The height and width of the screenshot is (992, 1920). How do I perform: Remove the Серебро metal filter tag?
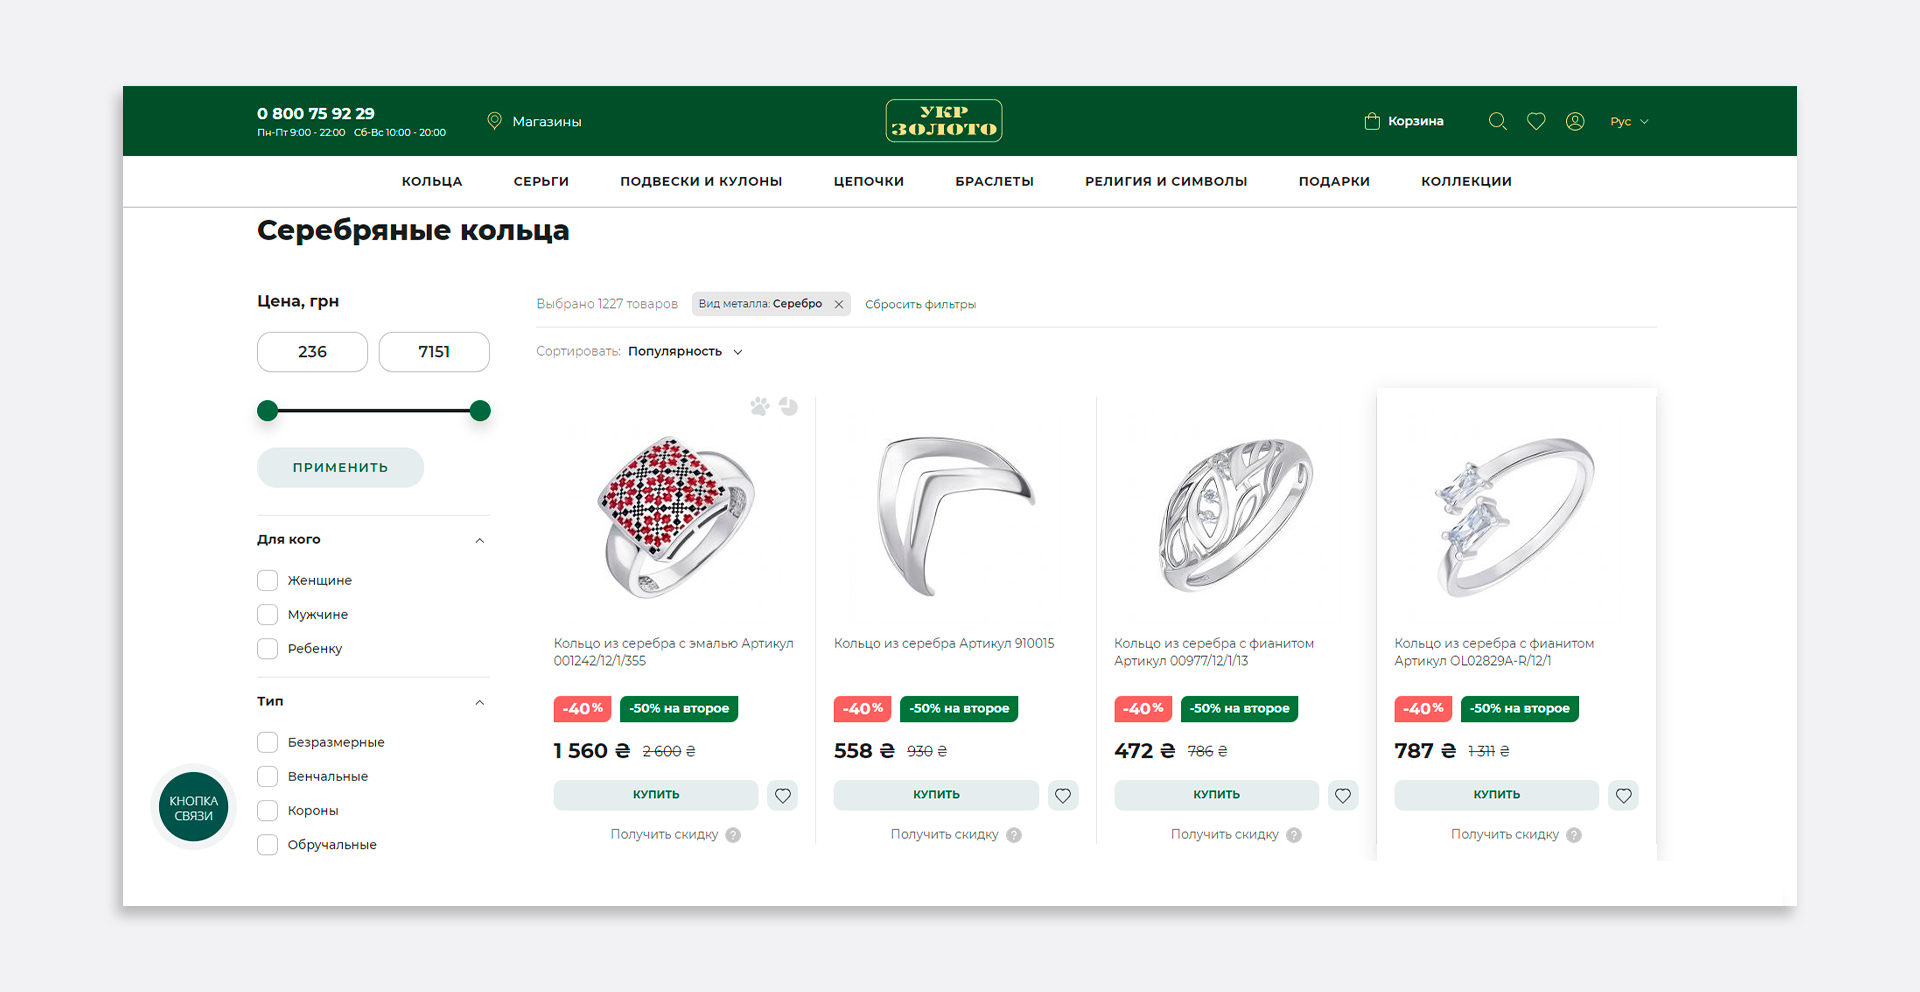(839, 304)
